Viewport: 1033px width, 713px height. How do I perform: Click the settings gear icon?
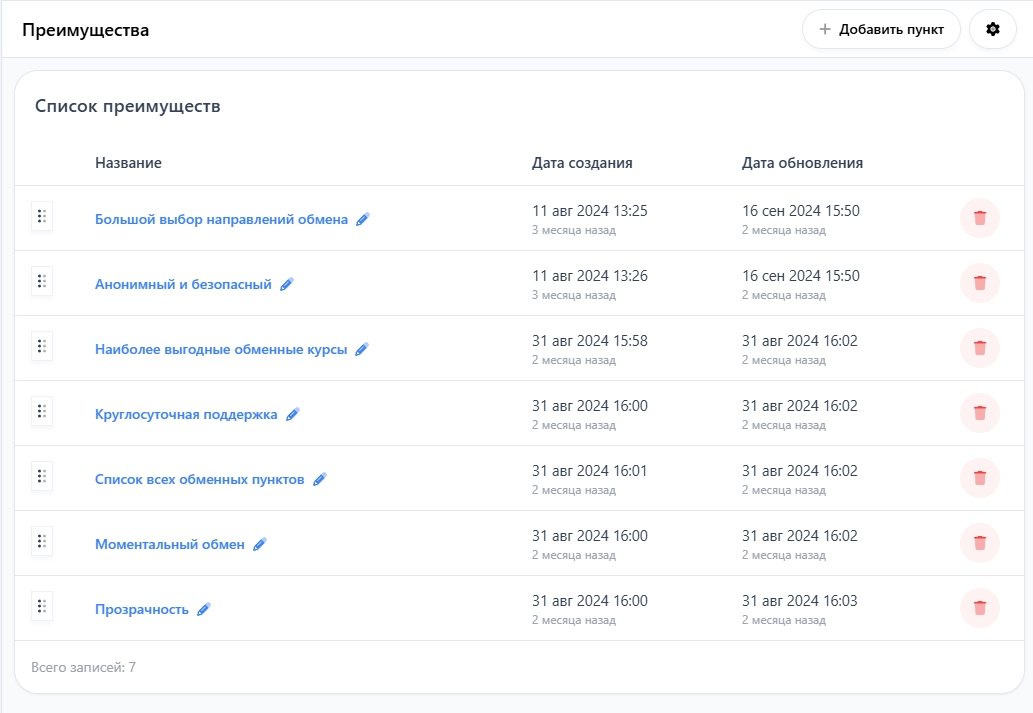992,30
